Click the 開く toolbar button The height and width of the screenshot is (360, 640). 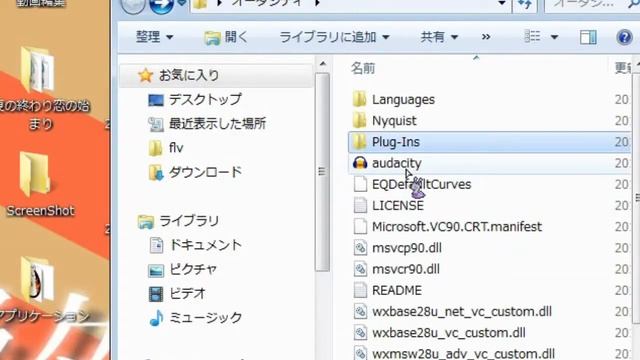click(226, 37)
